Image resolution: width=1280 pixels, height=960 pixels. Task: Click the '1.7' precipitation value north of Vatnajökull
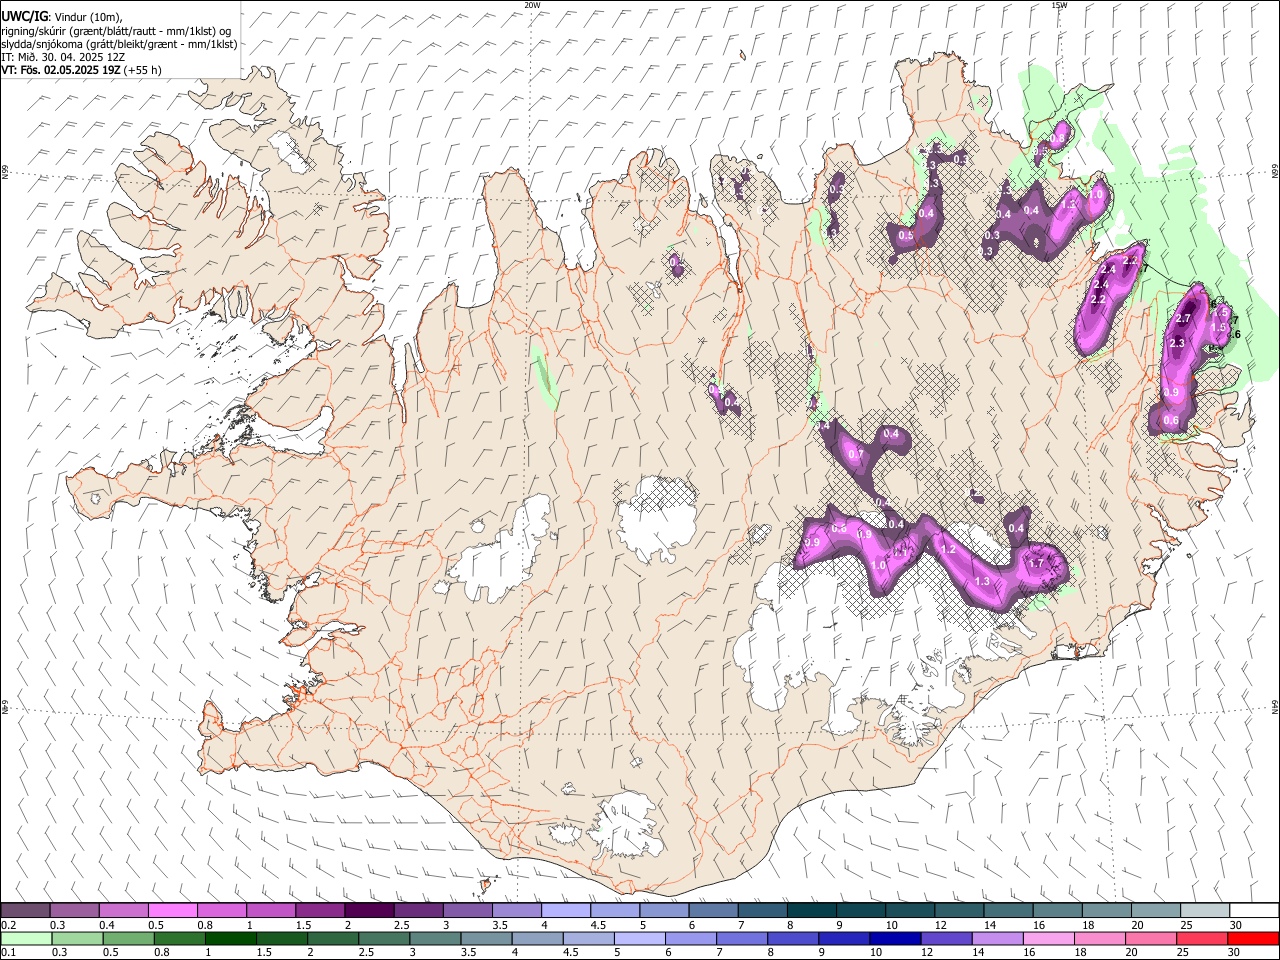[x=1036, y=563]
